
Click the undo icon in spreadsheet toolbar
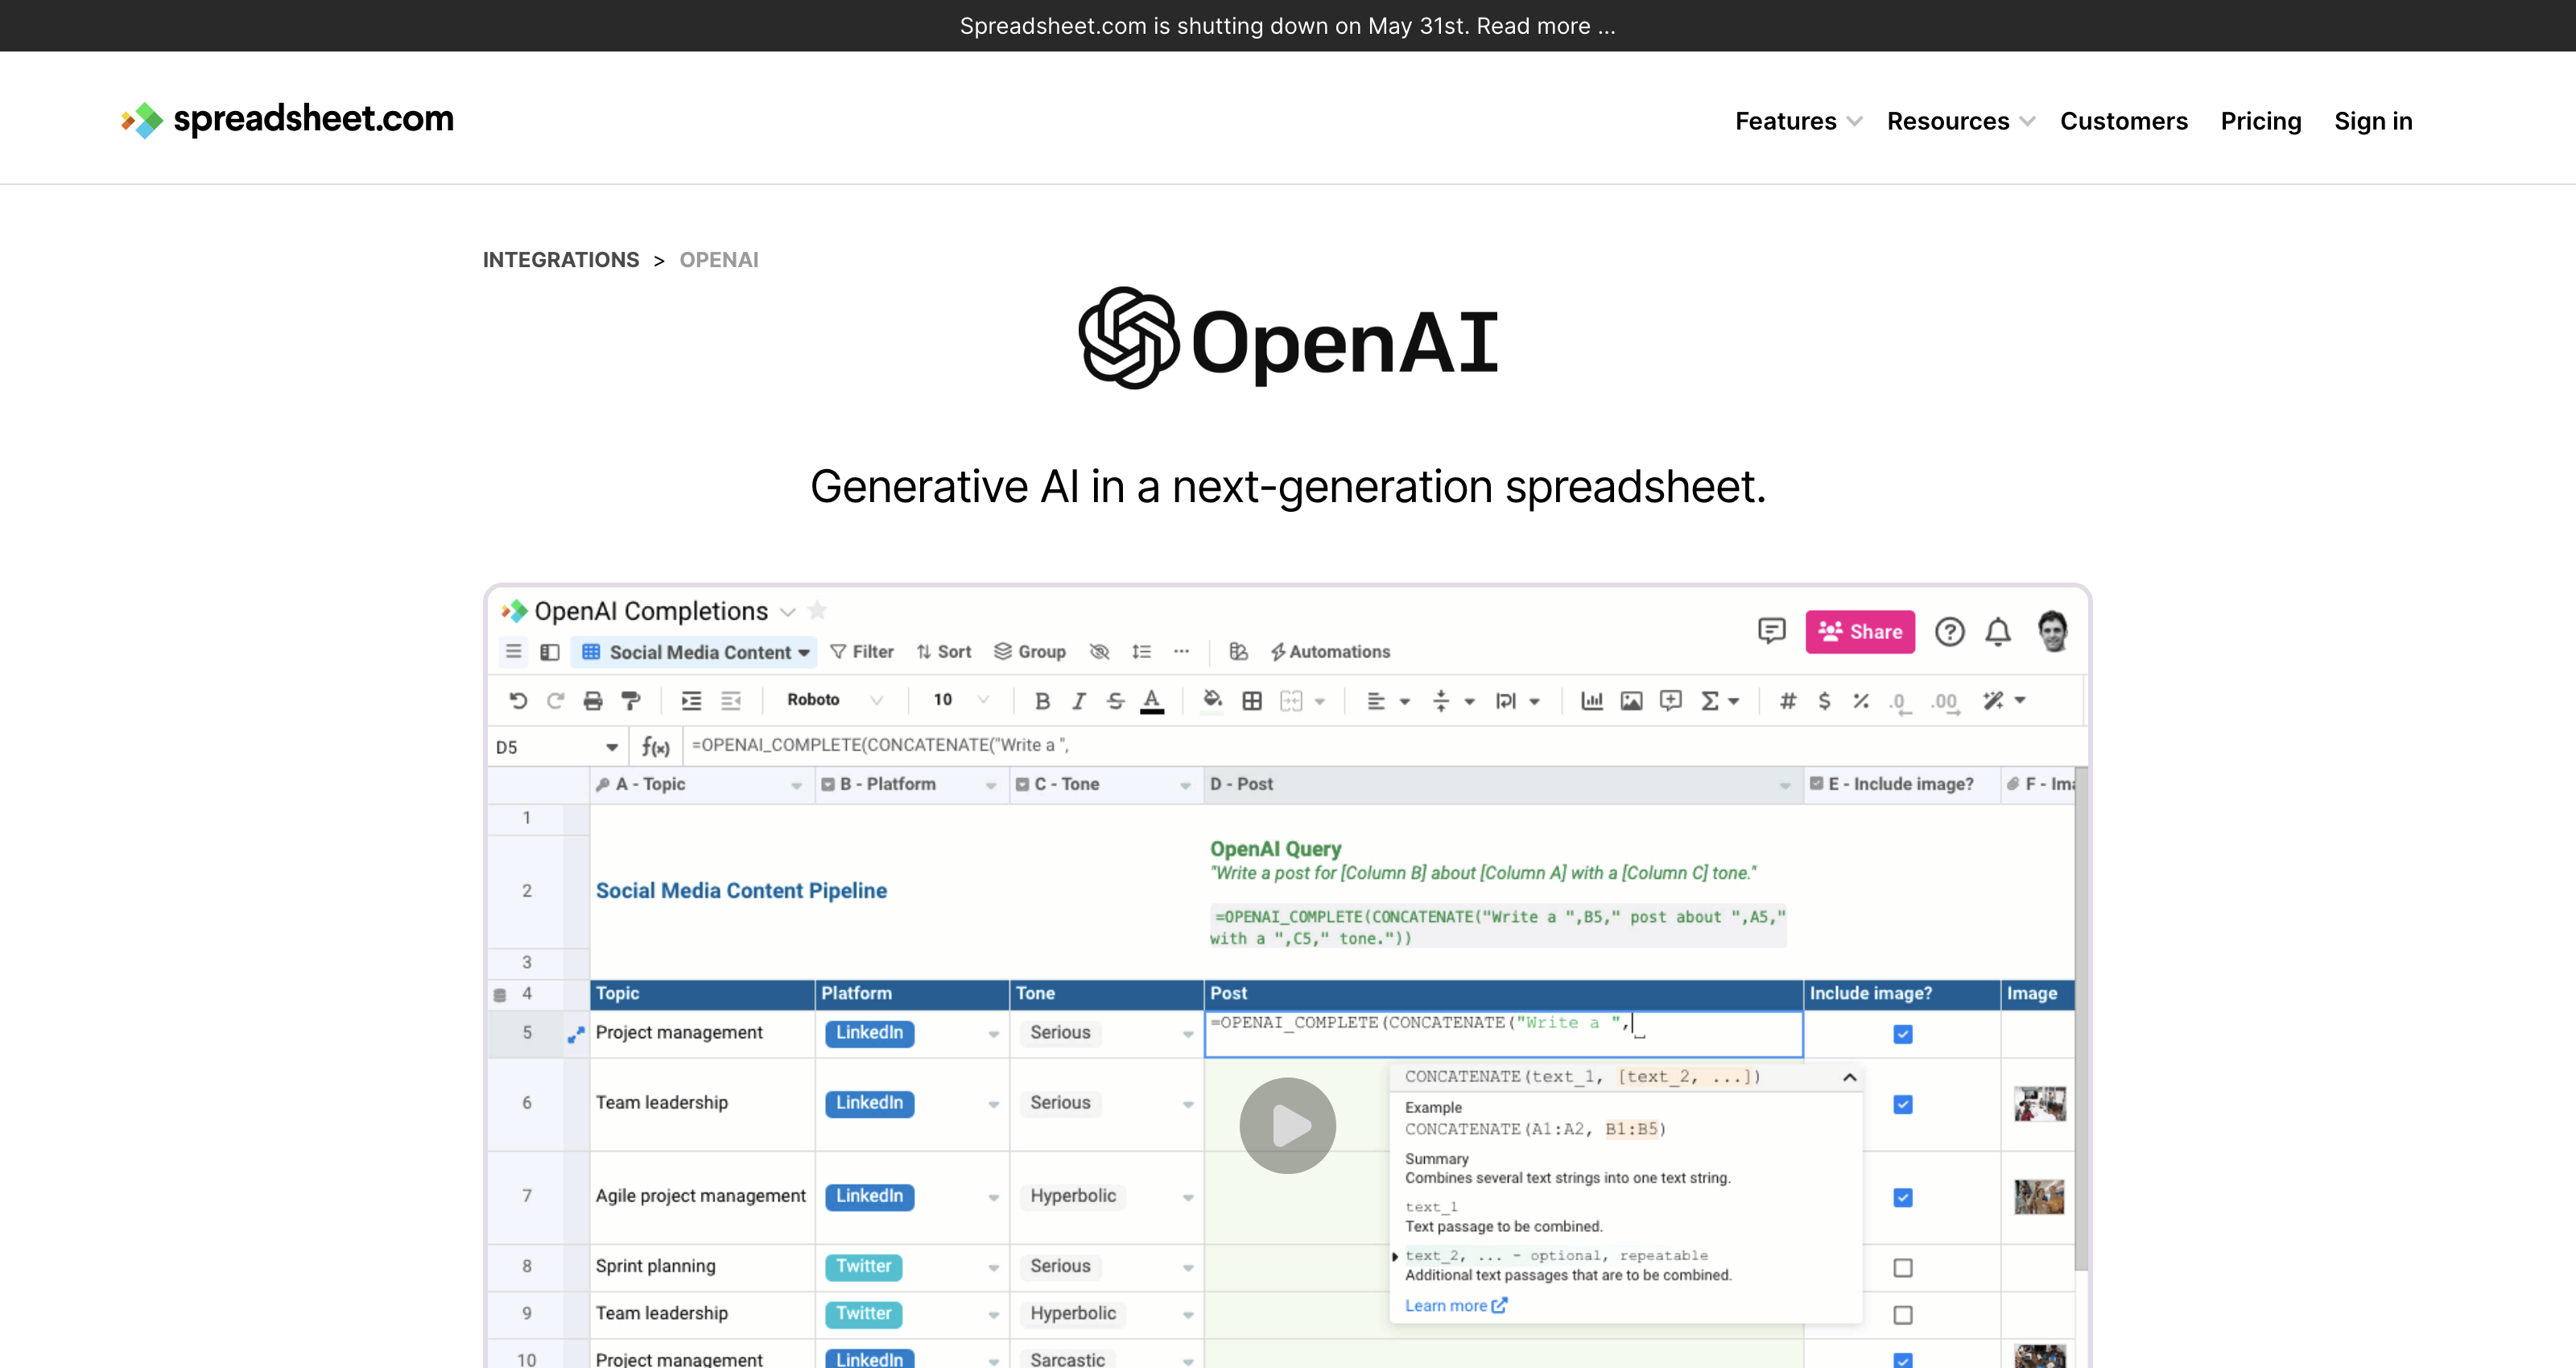coord(517,701)
